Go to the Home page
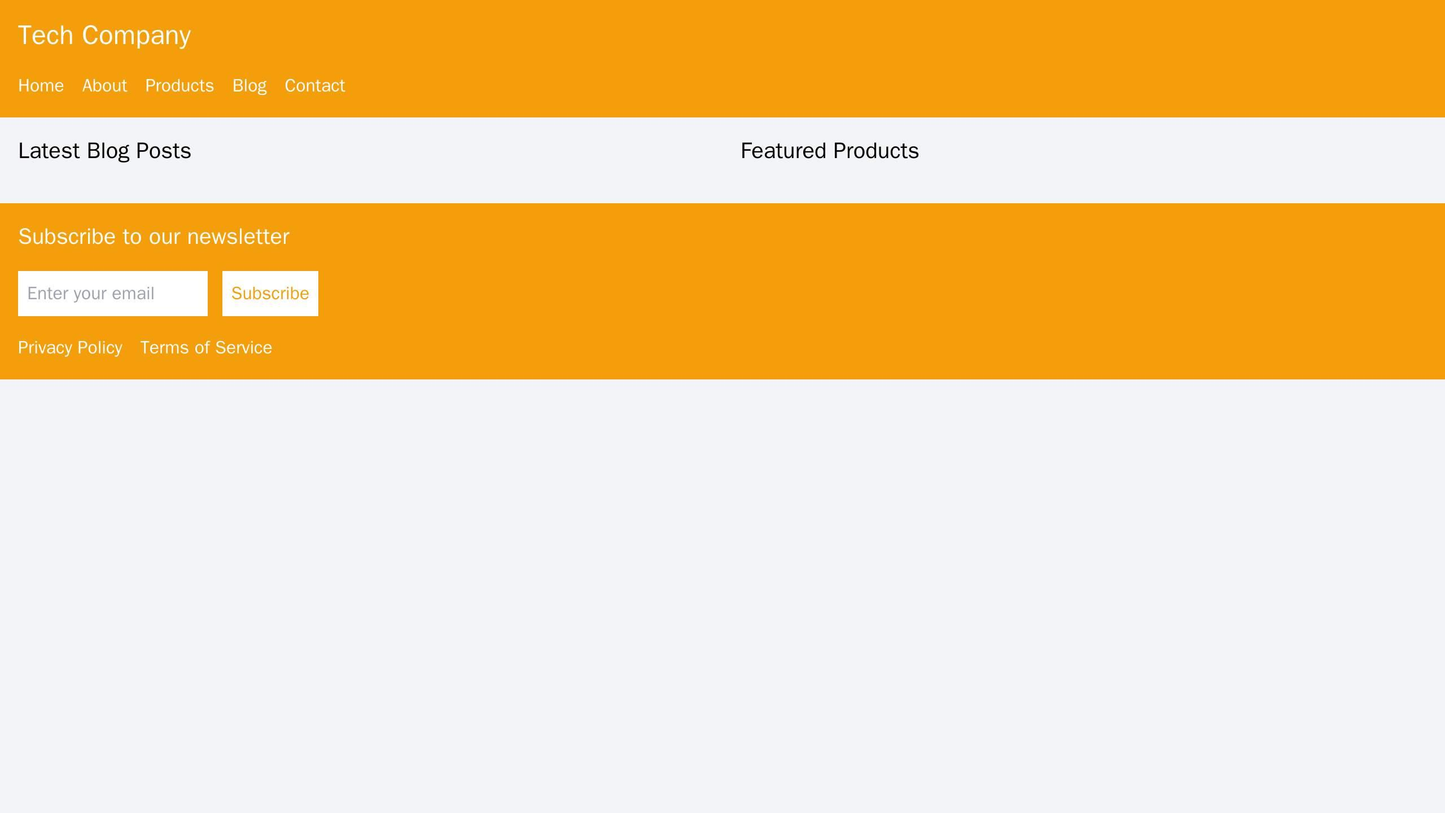Image resolution: width=1445 pixels, height=813 pixels. pos(41,86)
